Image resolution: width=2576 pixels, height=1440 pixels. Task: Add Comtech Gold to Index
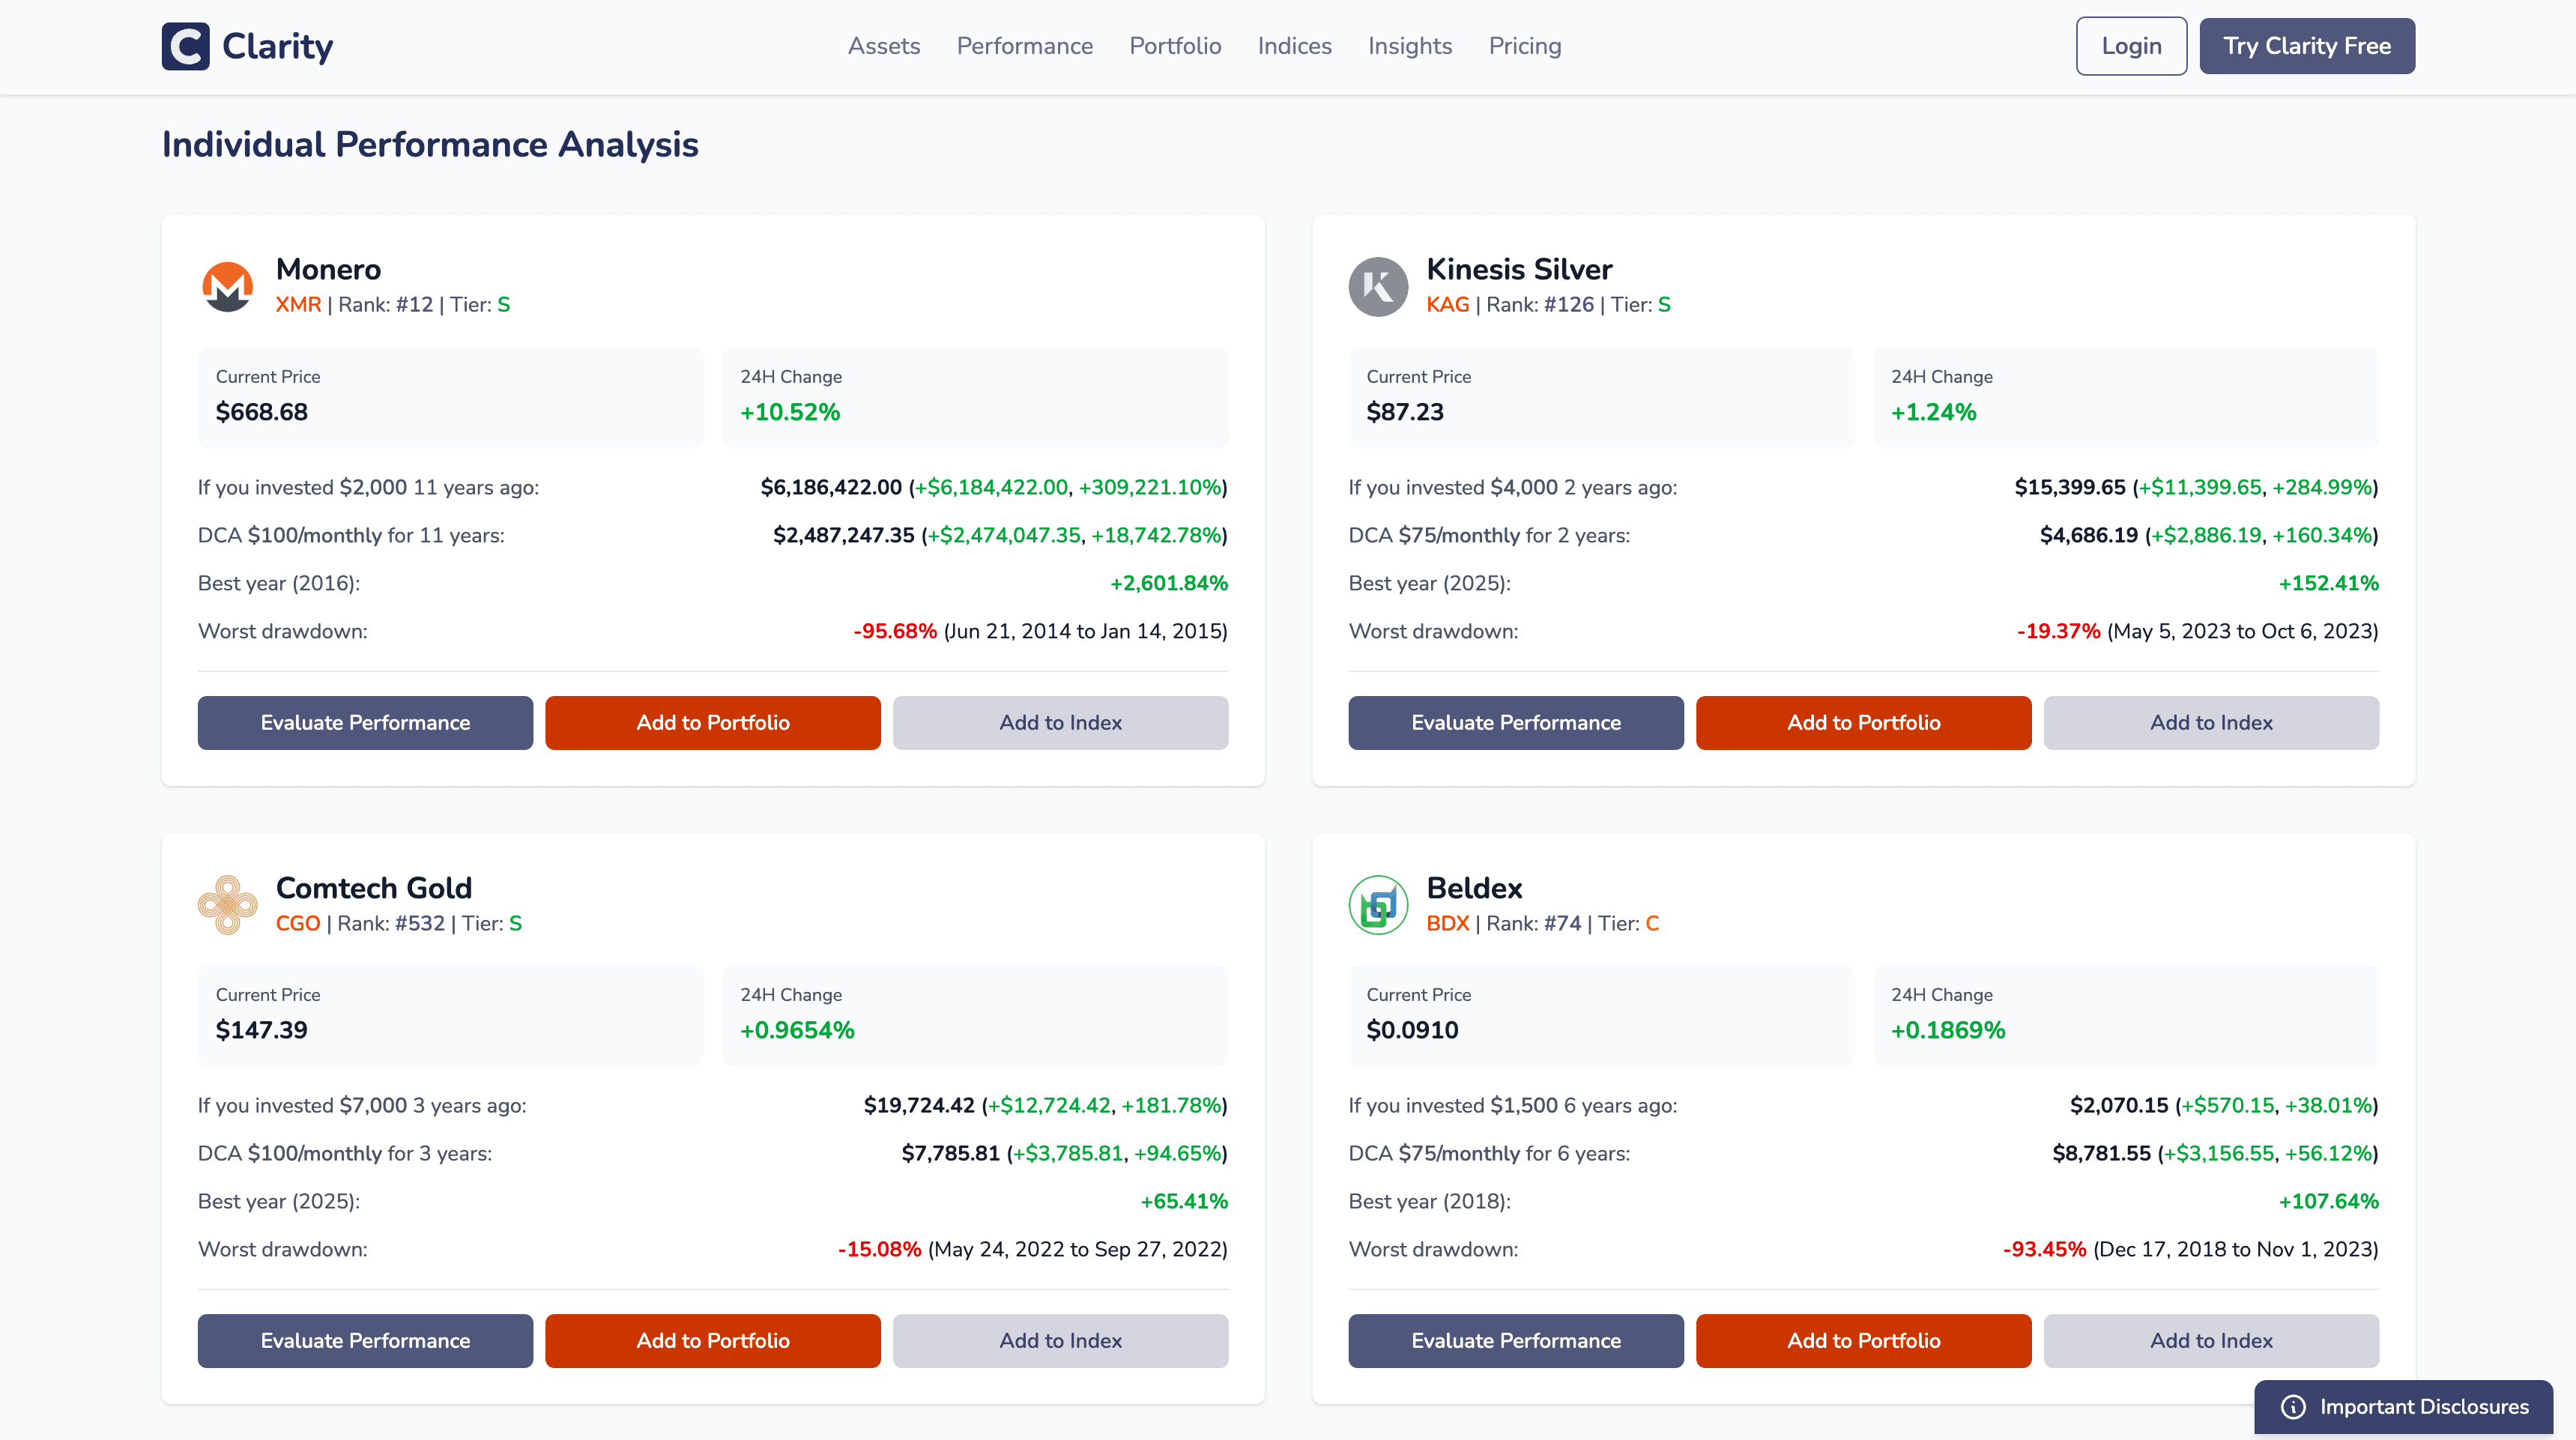pos(1060,1340)
